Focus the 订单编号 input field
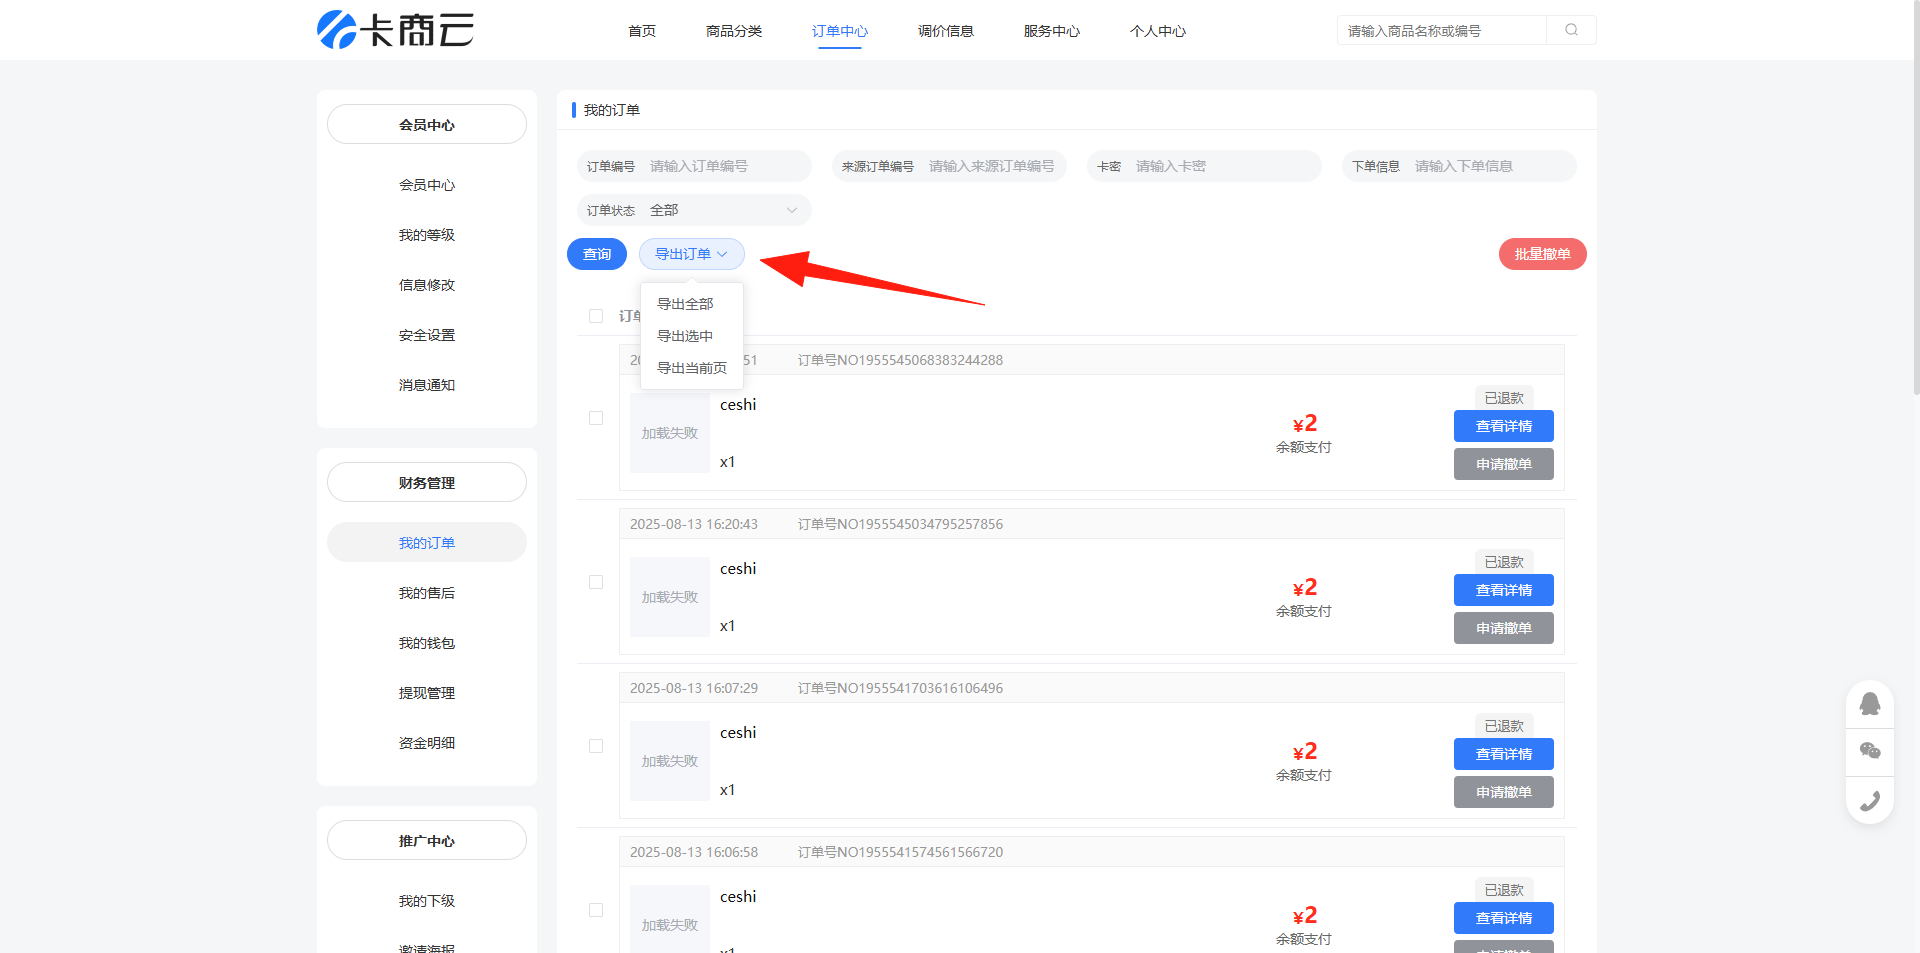Viewport: 1920px width, 953px height. coord(724,166)
